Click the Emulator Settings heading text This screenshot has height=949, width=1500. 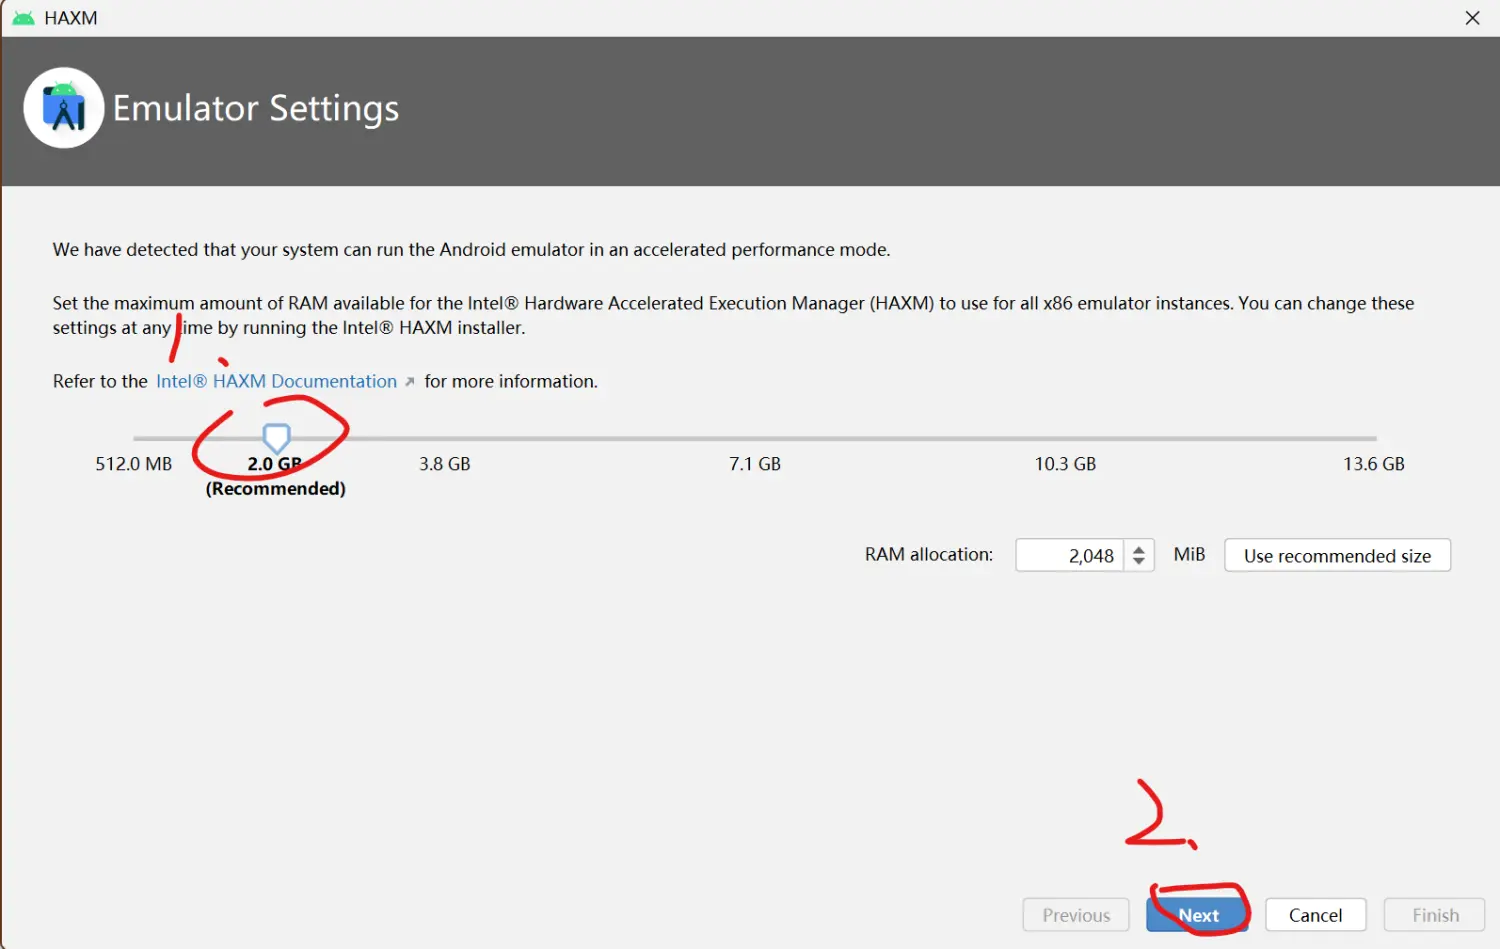pyautogui.click(x=255, y=108)
